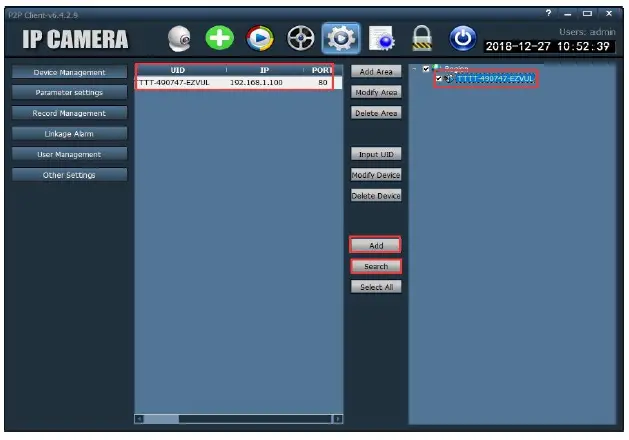Click the Delete Area button
Image resolution: width=629 pixels, height=440 pixels.
point(376,113)
